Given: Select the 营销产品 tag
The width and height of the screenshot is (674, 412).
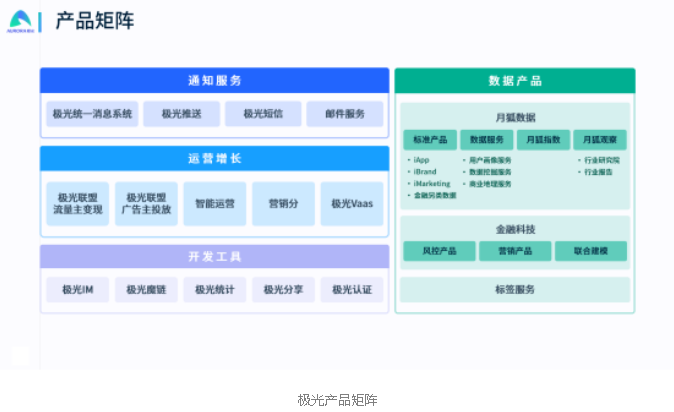Looking at the screenshot, I should (x=515, y=251).
